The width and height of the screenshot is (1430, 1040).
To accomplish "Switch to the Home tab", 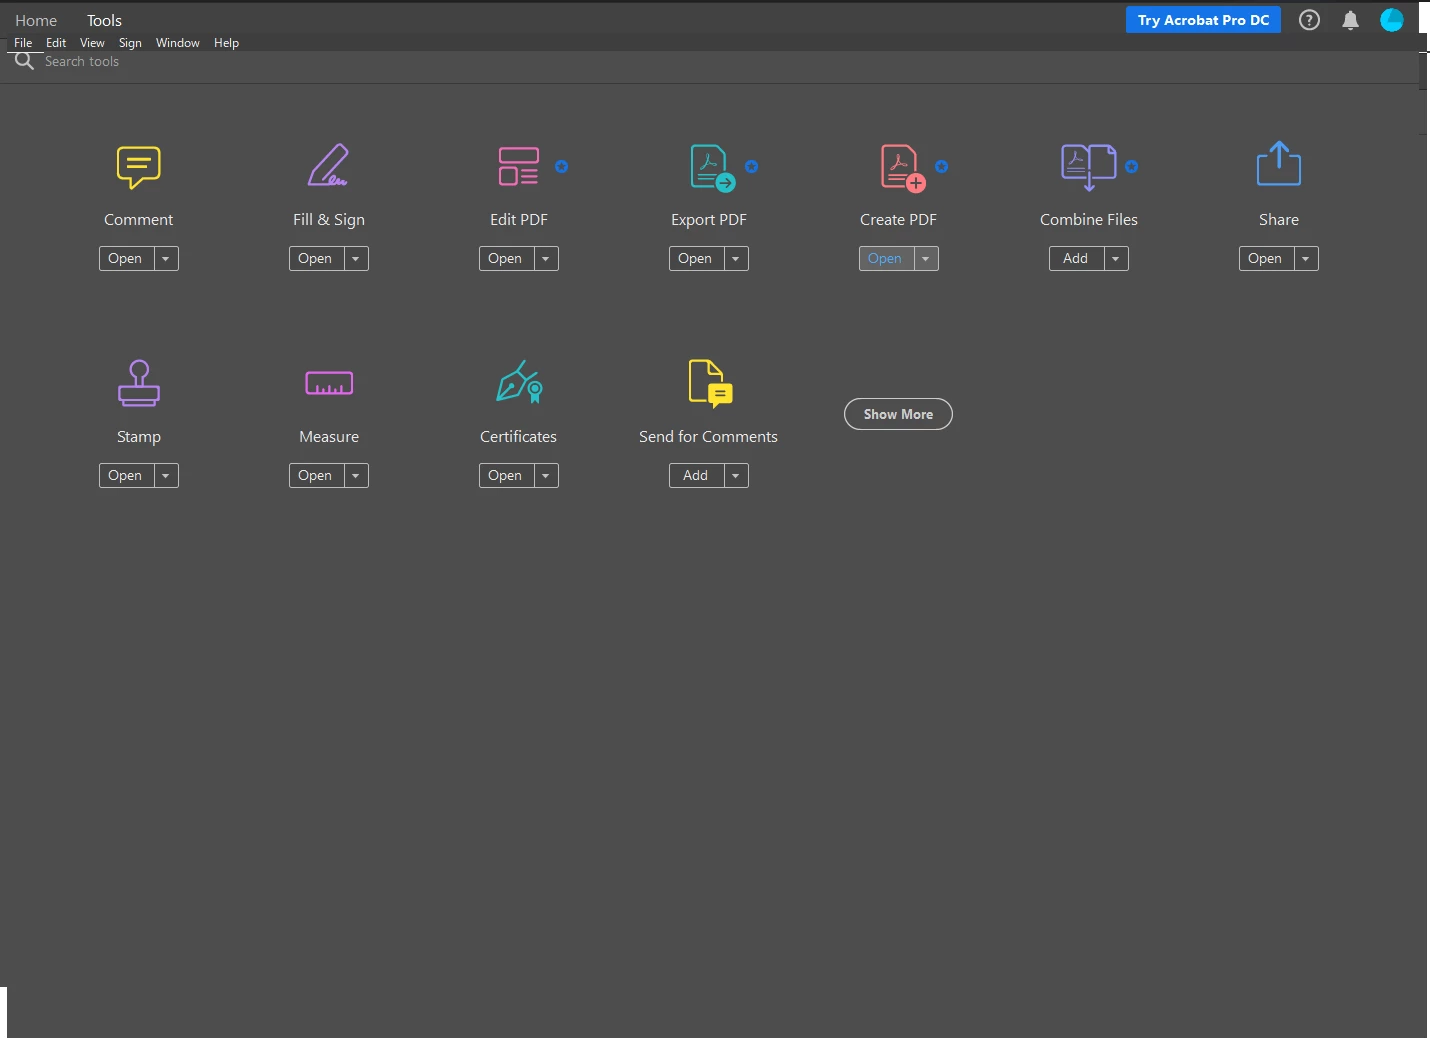I will tap(36, 20).
